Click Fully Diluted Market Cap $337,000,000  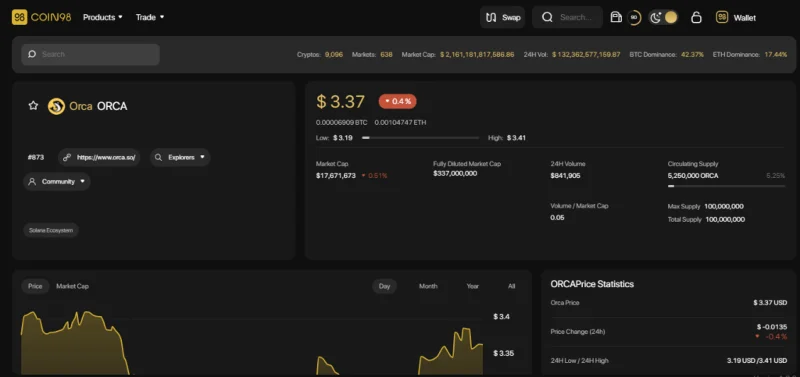[455, 173]
